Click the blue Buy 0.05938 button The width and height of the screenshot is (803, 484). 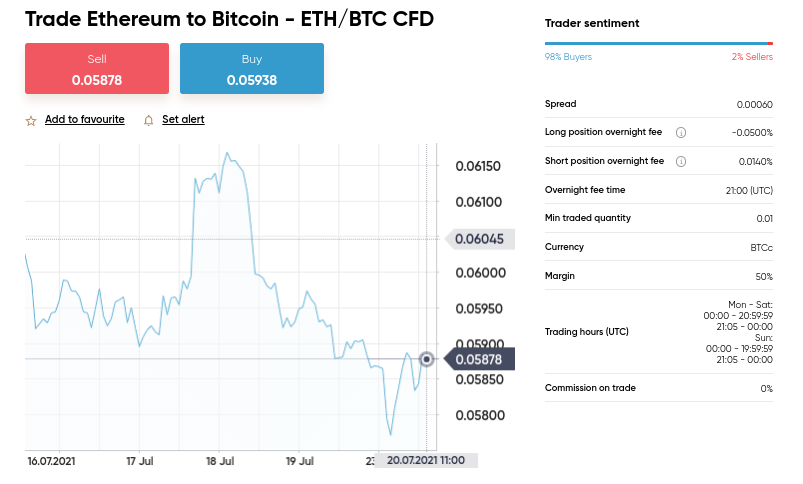click(252, 69)
